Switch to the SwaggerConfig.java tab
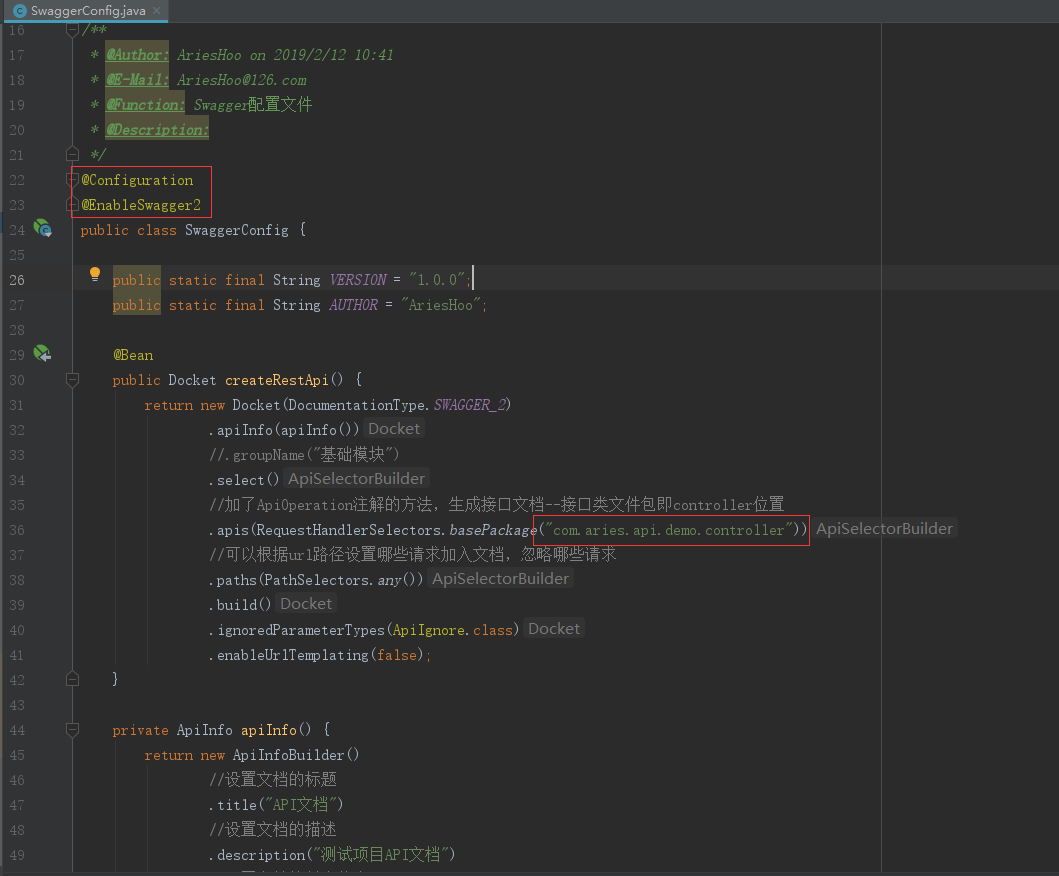The width and height of the screenshot is (1059, 876). point(88,11)
